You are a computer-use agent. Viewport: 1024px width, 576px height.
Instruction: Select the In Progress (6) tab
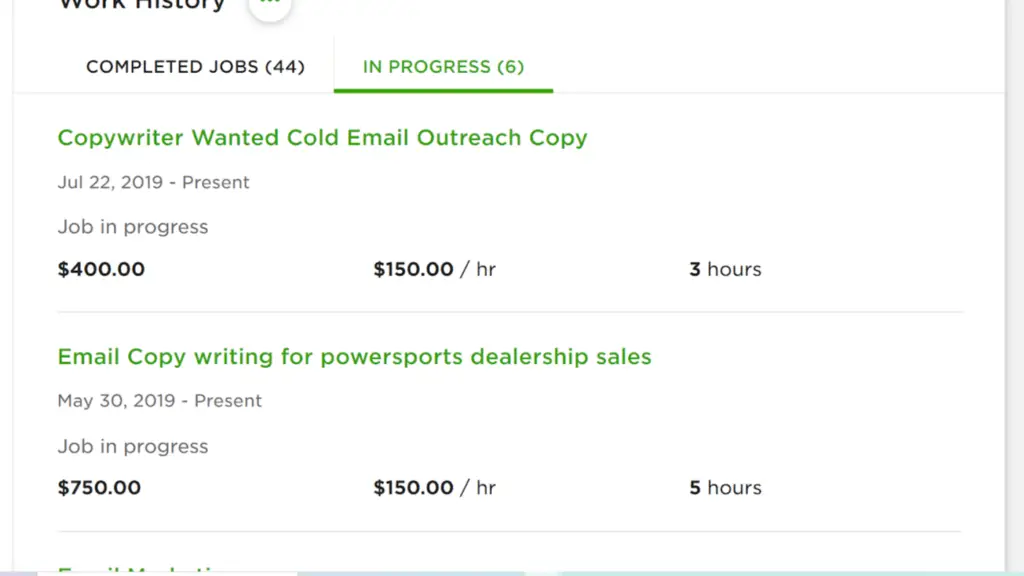[x=443, y=67]
